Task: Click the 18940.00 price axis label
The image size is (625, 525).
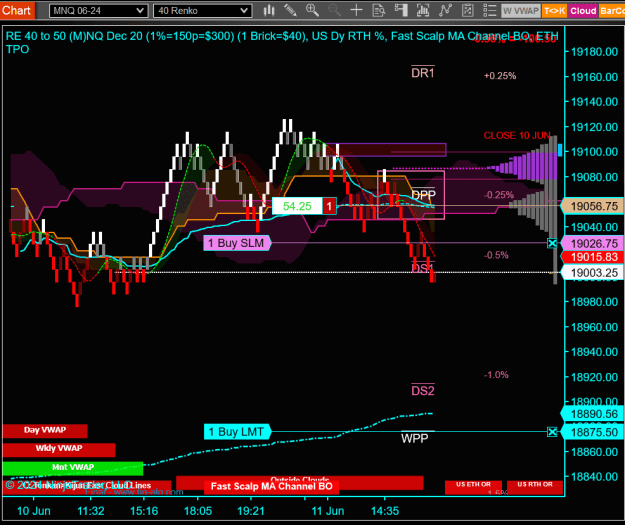Action: point(594,352)
